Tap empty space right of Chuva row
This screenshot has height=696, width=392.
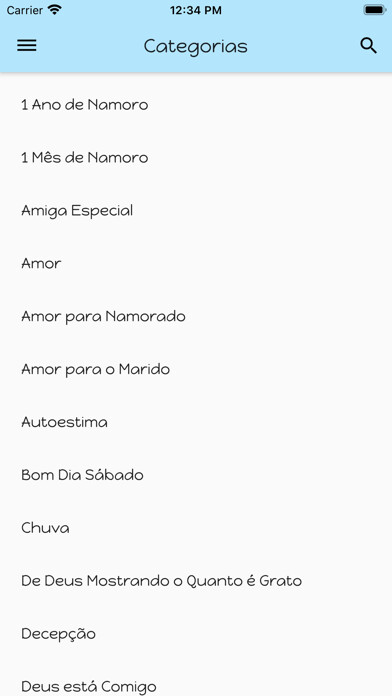[231, 528]
